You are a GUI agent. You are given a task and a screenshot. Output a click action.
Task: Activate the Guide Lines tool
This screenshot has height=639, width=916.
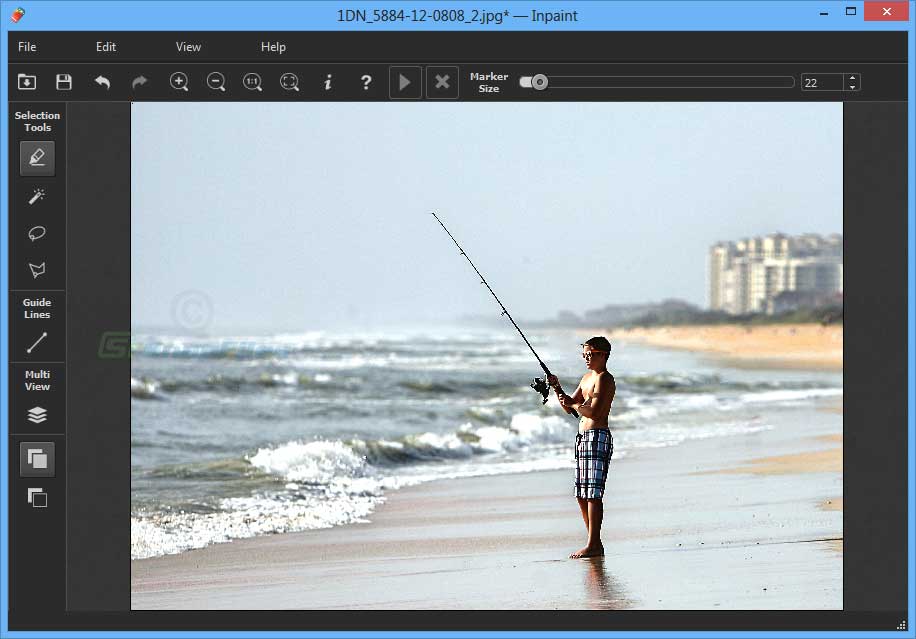coord(37,342)
